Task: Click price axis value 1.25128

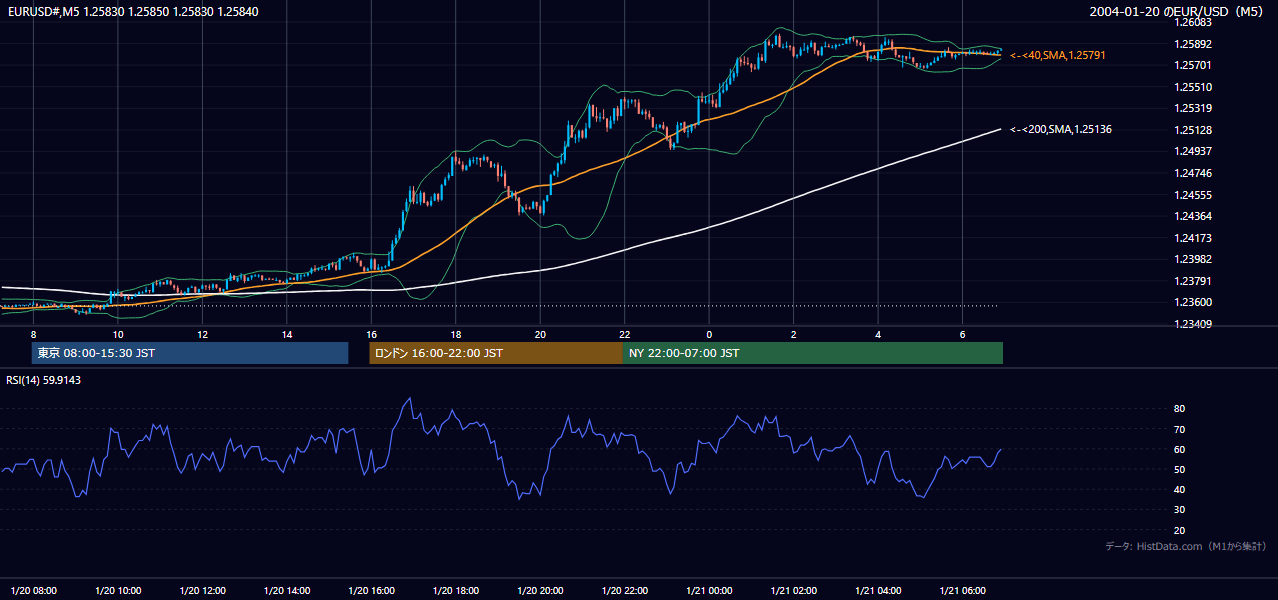Action: [1192, 130]
